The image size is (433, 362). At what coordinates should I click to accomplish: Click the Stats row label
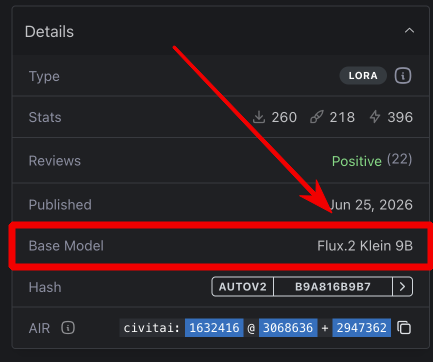pos(45,117)
